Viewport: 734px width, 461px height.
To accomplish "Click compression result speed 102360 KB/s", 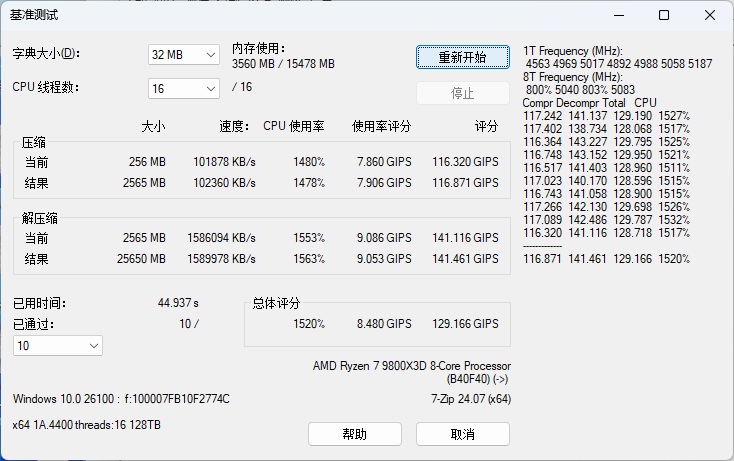I will point(224,183).
